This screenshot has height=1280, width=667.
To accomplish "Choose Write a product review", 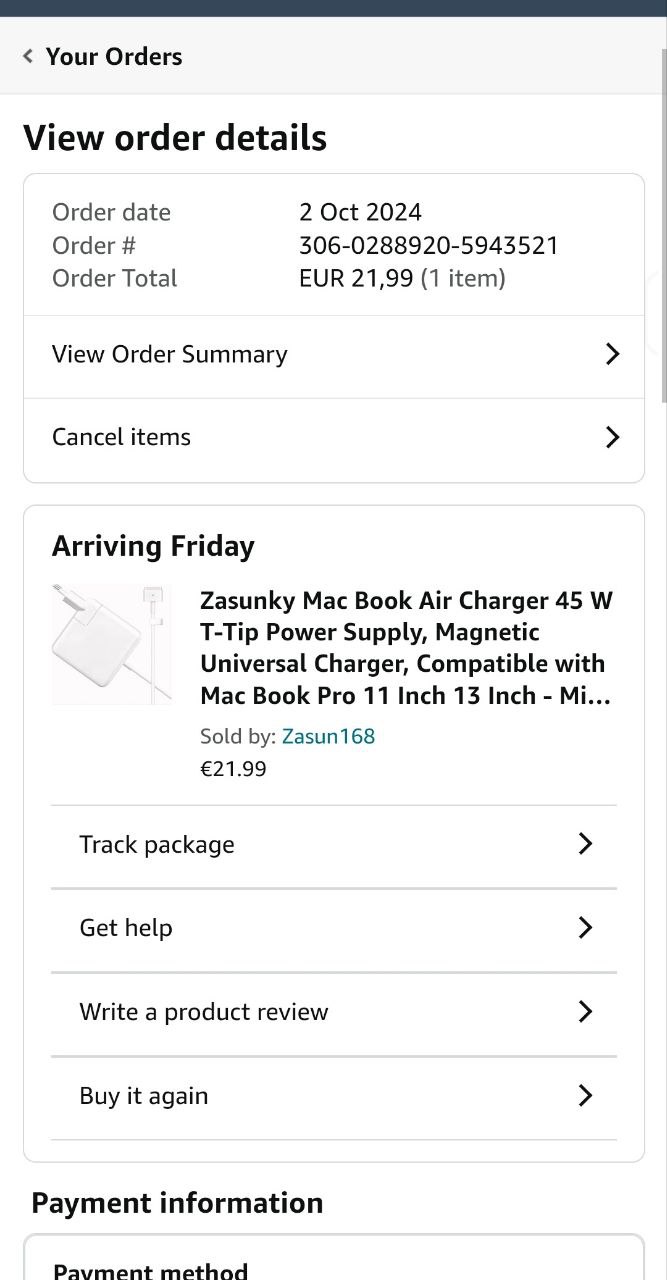I will click(204, 1012).
